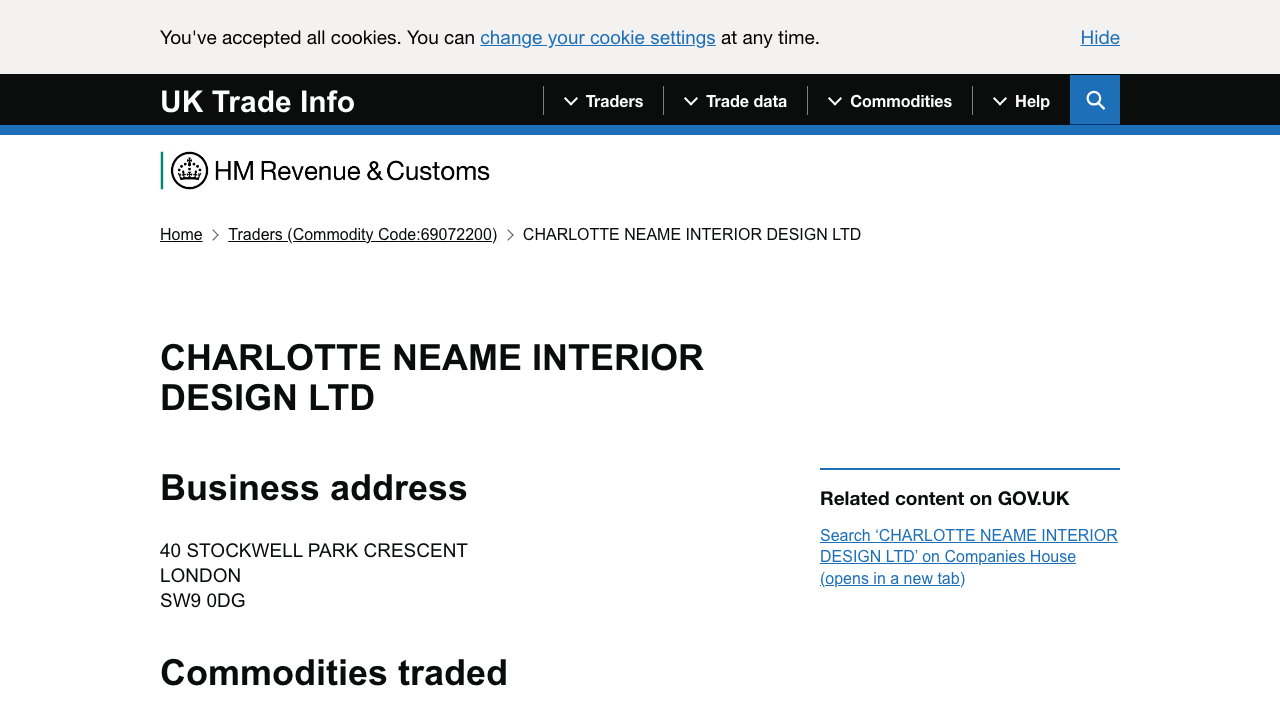Open the Help menu
This screenshot has width=1280, height=720.
click(1019, 101)
